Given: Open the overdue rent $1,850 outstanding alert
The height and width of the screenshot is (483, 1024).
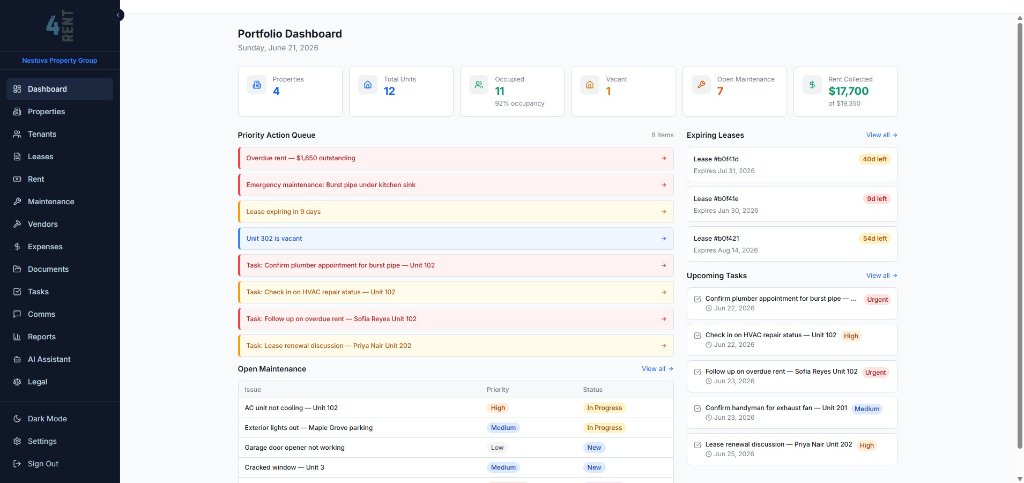Looking at the screenshot, I should (455, 158).
